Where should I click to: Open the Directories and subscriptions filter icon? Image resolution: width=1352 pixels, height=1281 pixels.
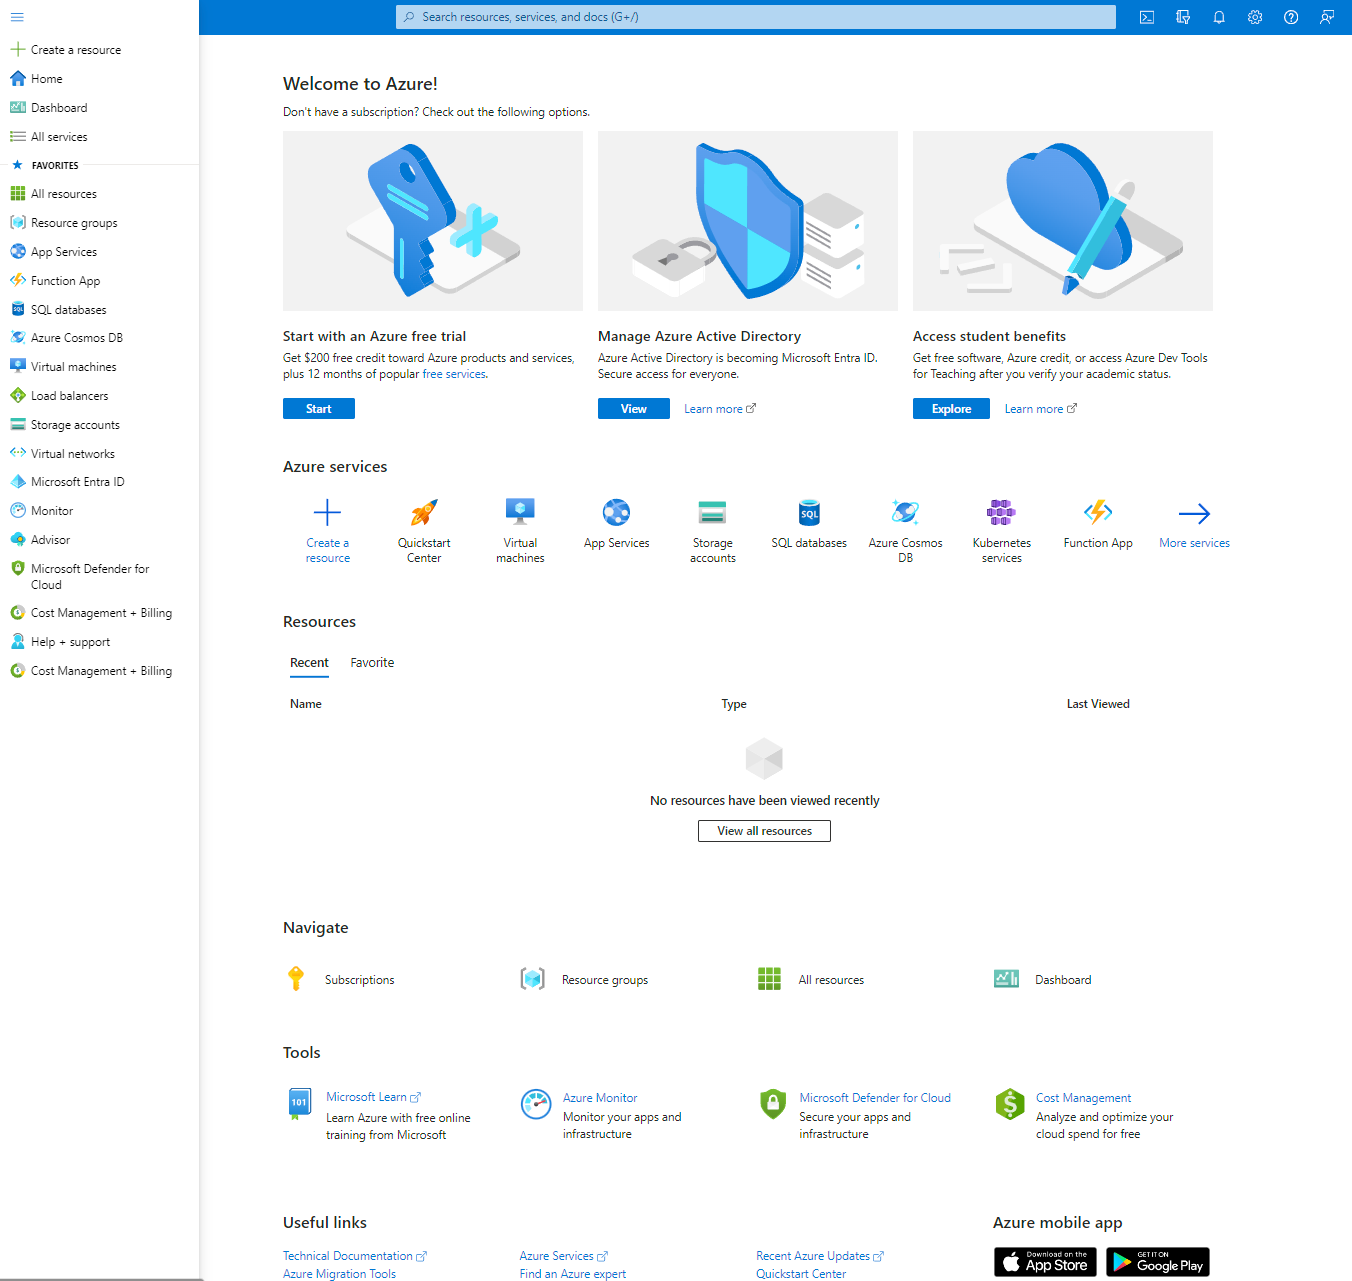point(1183,17)
